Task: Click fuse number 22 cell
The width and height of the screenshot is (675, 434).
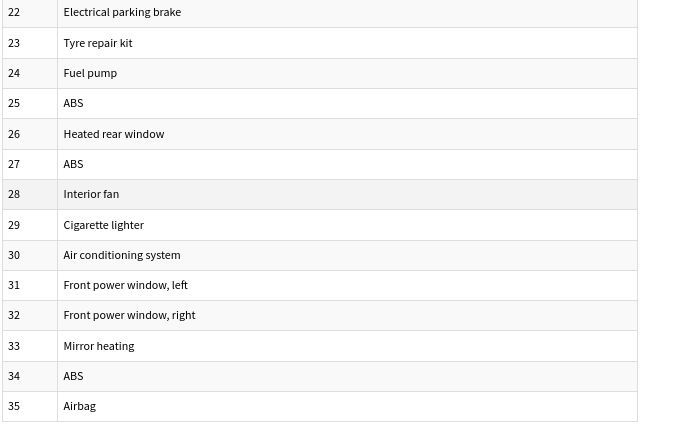Action: [14, 12]
